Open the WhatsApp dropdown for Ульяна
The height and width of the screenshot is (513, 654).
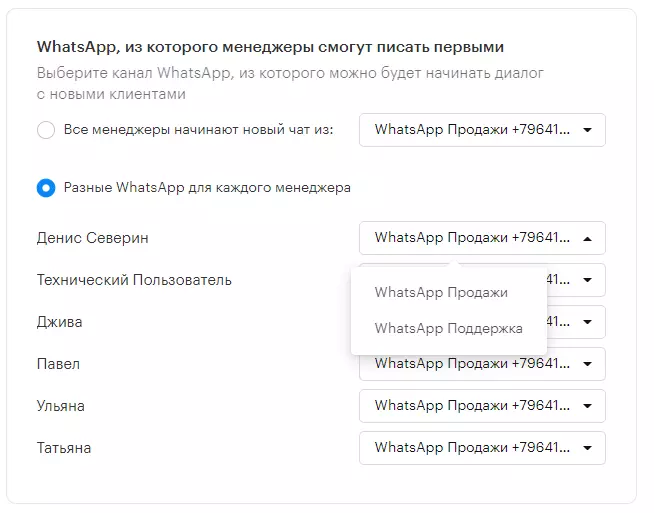[x=482, y=406]
